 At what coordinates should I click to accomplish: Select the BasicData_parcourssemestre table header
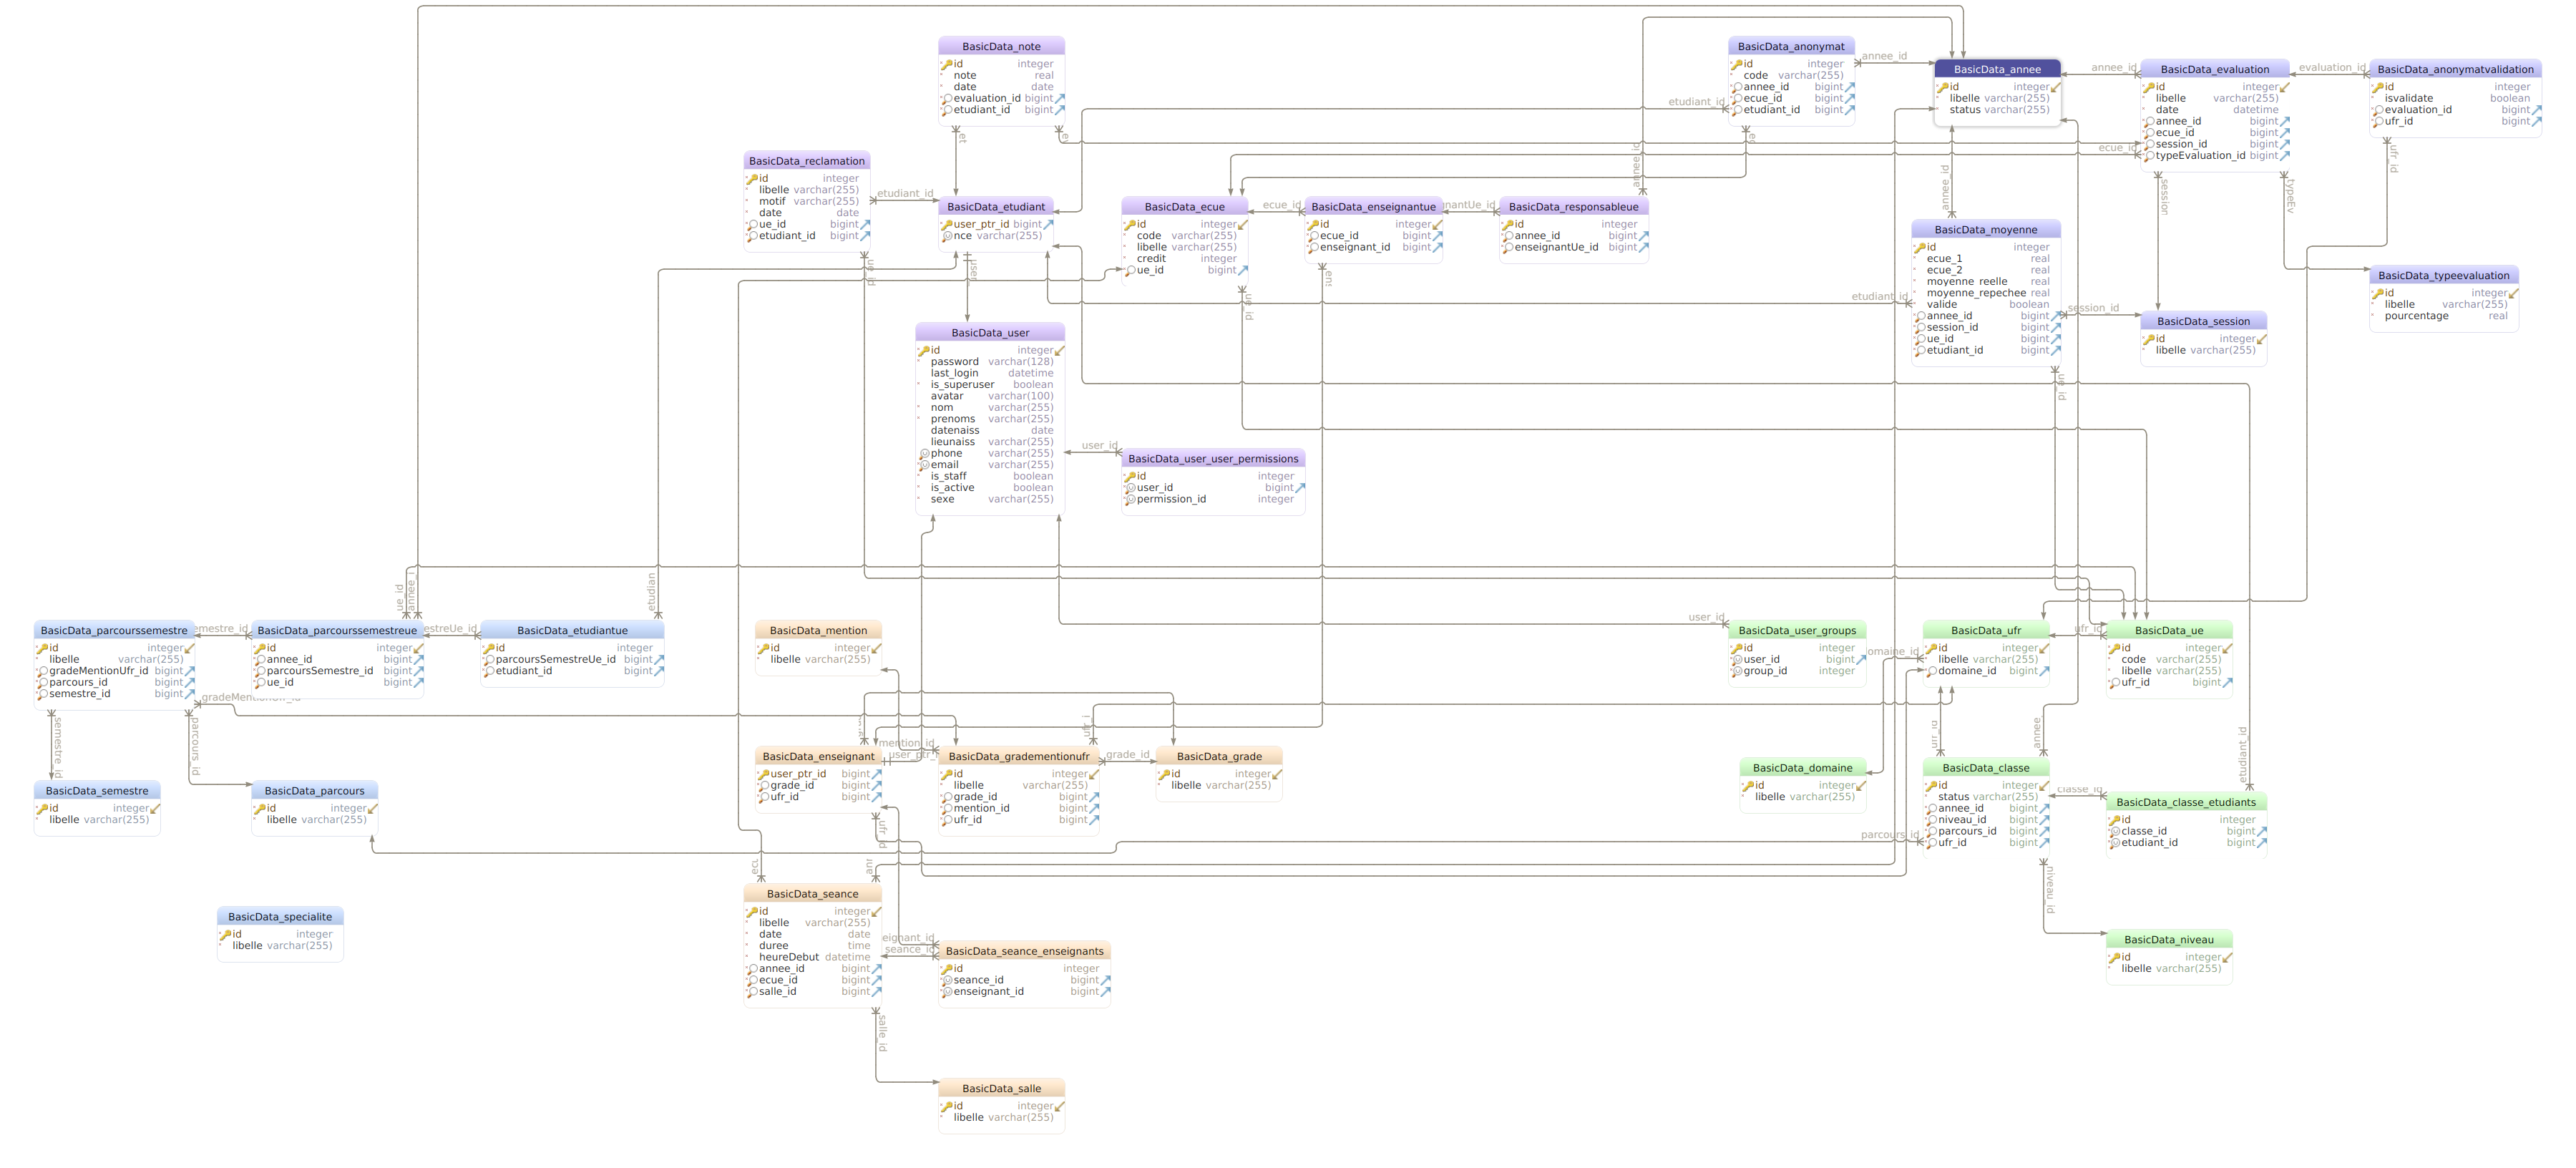(x=114, y=631)
